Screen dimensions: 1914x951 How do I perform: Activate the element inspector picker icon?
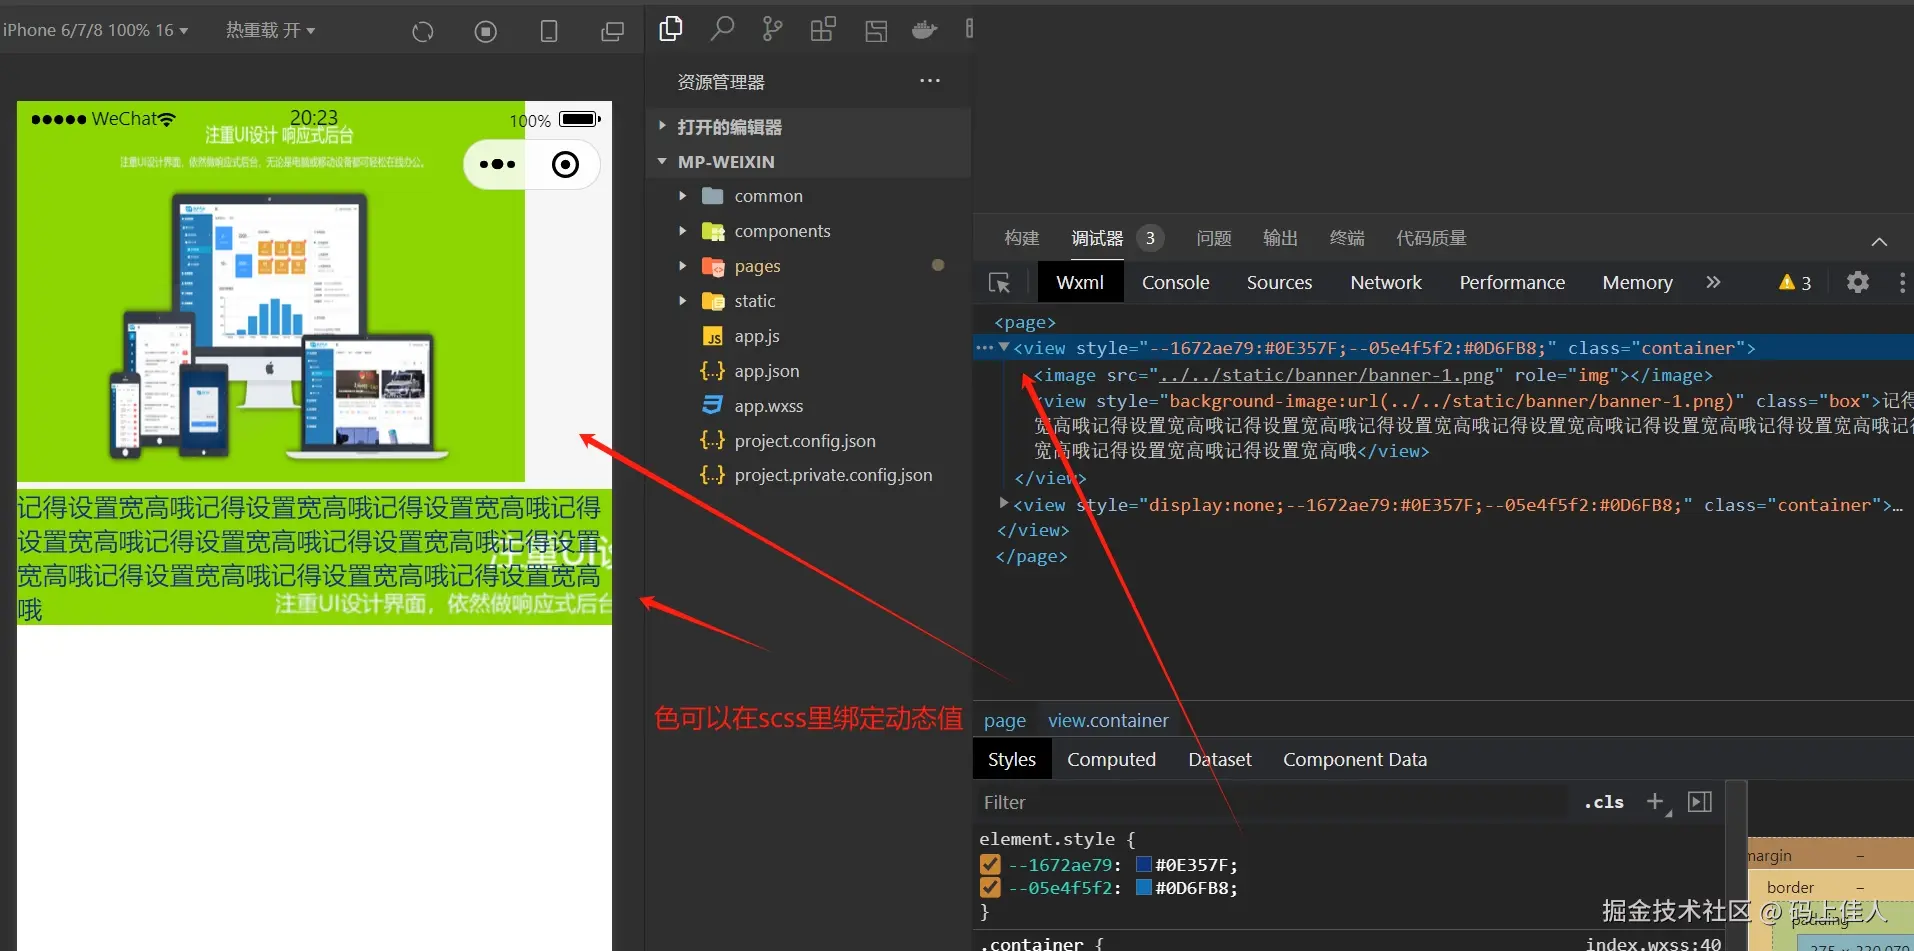pos(999,283)
